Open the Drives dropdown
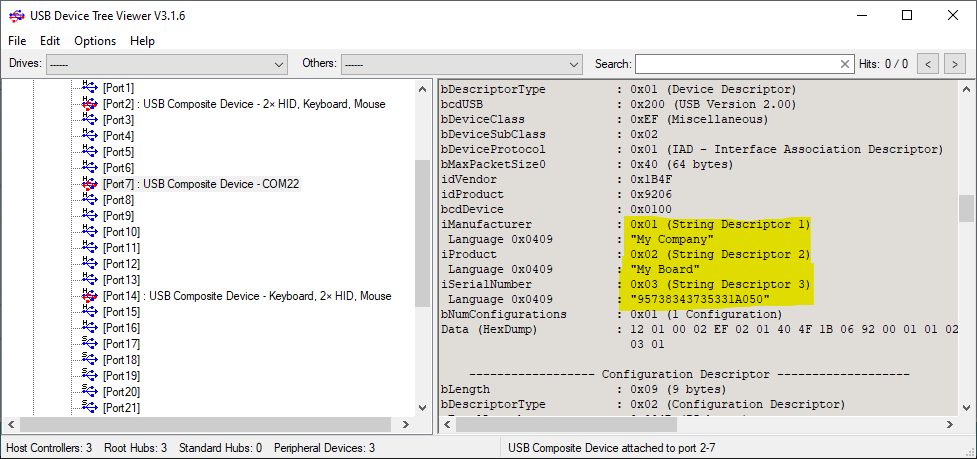This screenshot has height=459, width=977. point(167,64)
